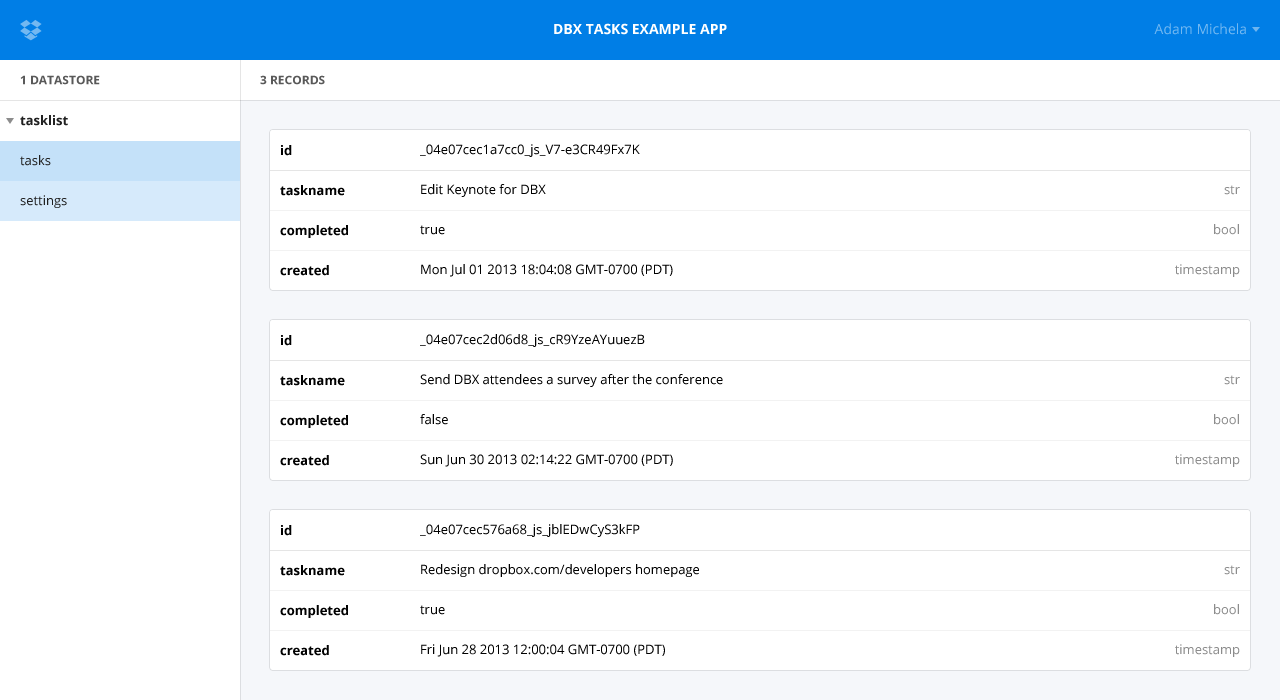Click the str type label on first record
The width and height of the screenshot is (1280, 700).
[x=1232, y=189]
